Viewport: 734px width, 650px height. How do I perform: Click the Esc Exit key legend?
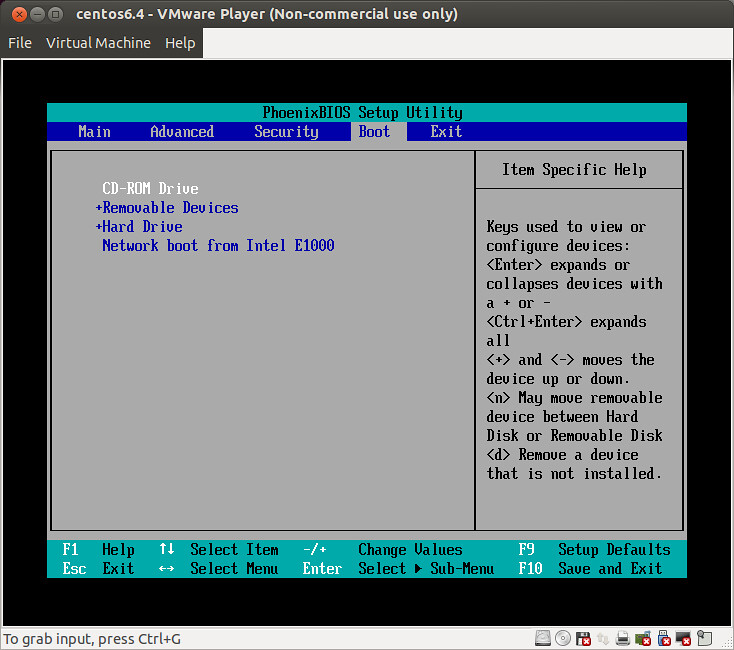(x=98, y=569)
